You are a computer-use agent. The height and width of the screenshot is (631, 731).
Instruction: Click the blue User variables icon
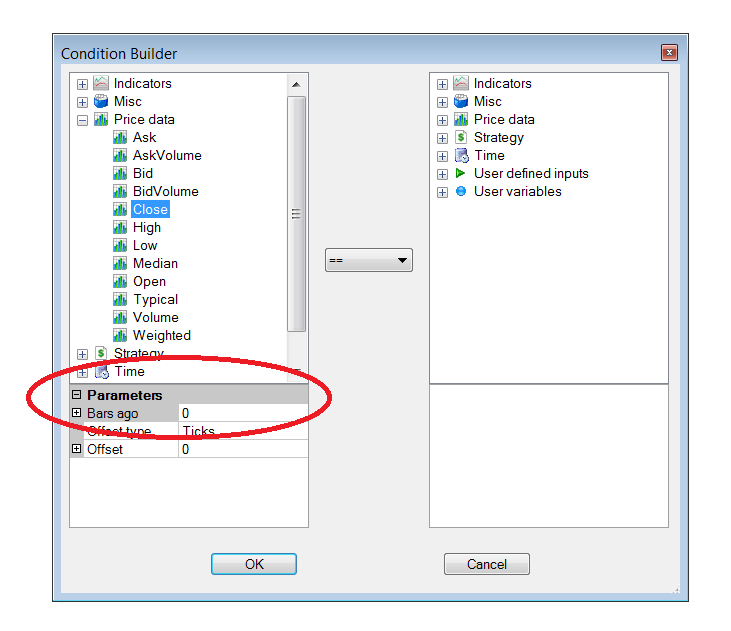(x=461, y=191)
